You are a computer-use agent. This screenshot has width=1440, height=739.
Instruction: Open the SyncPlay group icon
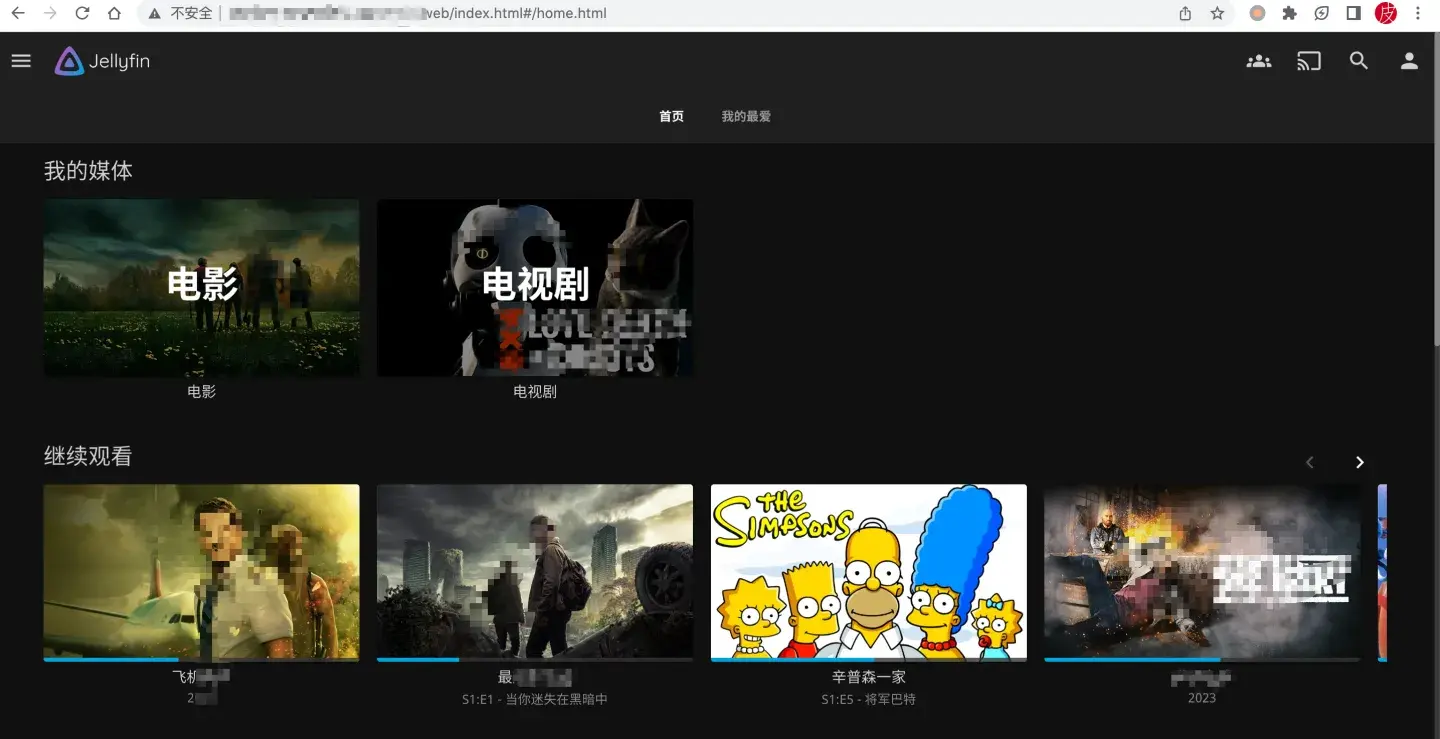click(1259, 61)
